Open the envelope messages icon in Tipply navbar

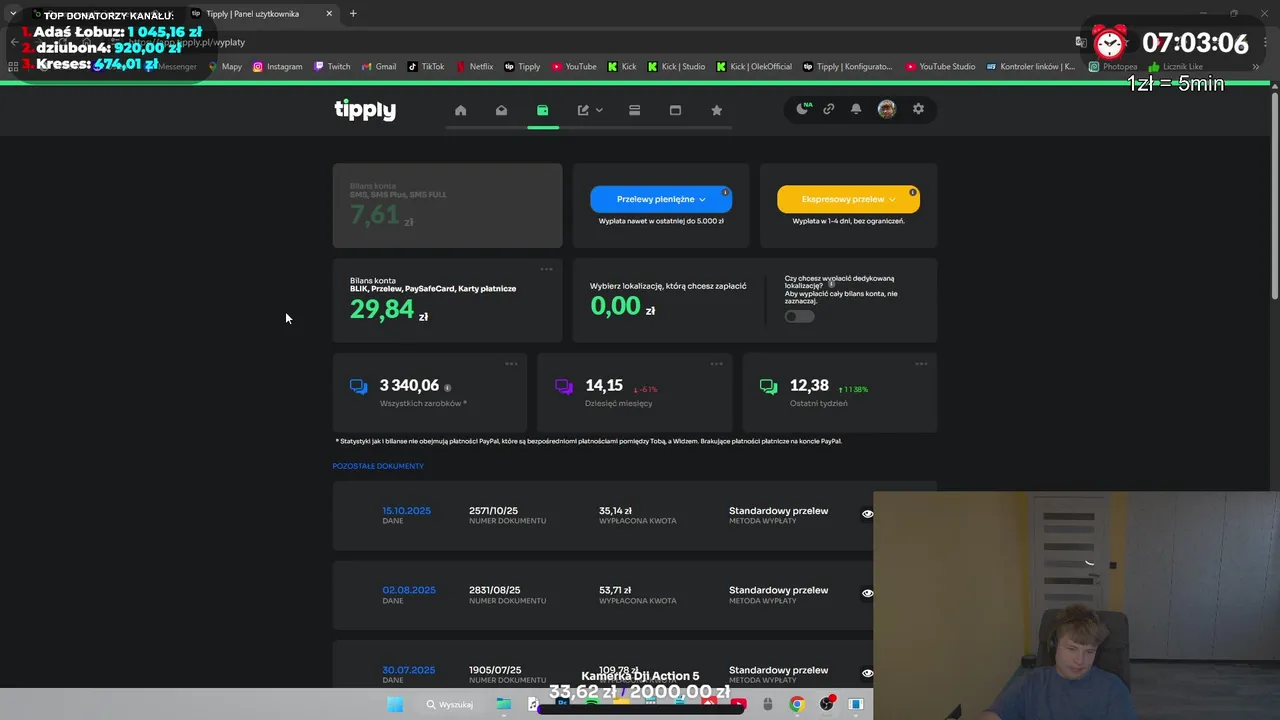point(501,110)
